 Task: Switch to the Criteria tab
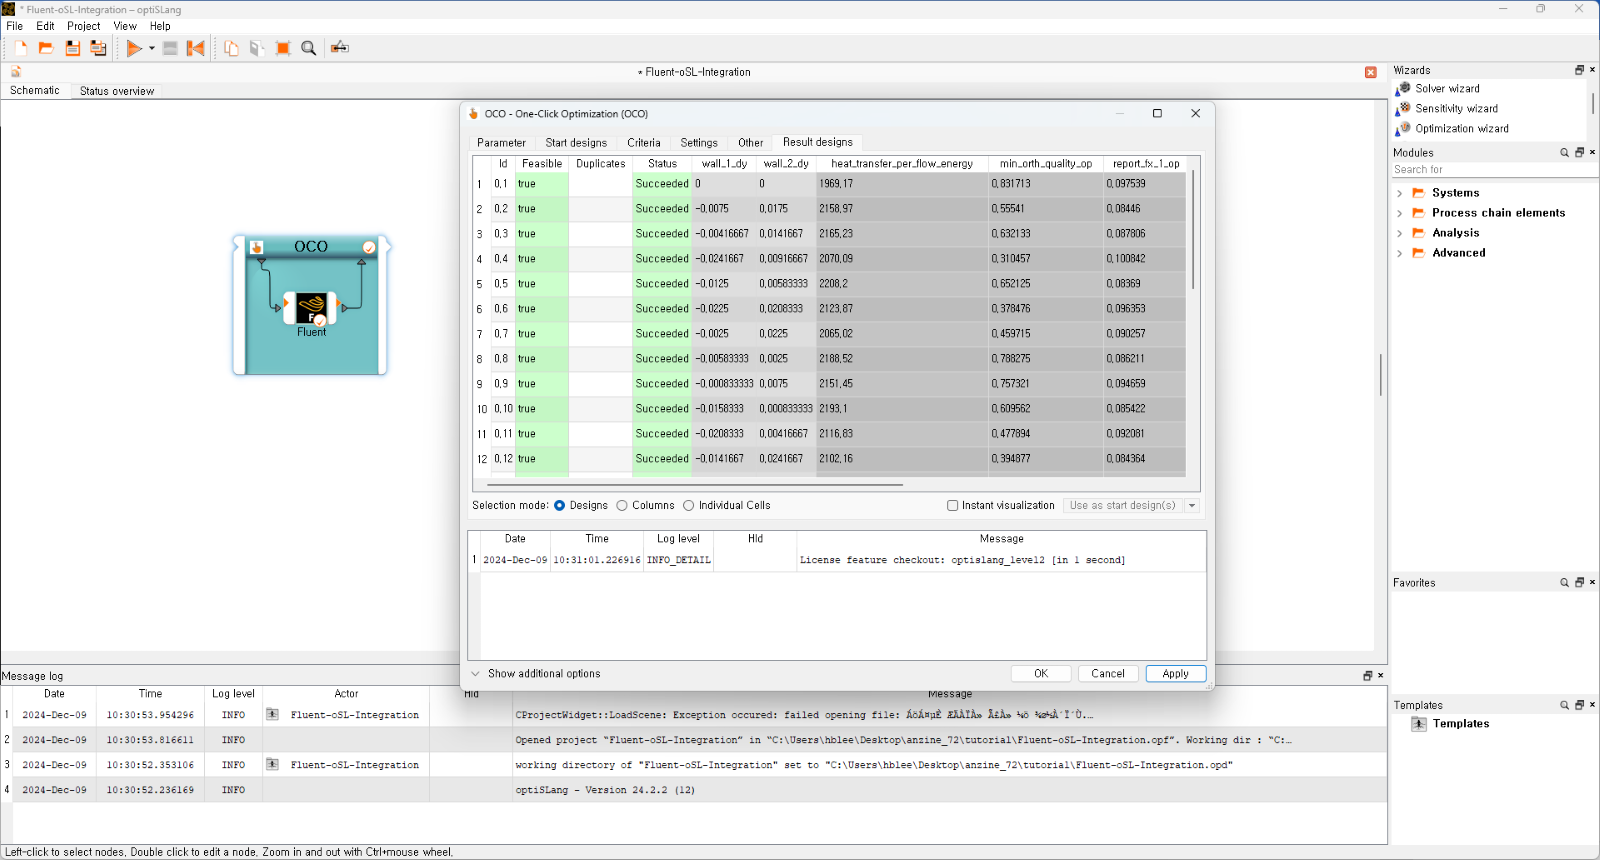644,143
